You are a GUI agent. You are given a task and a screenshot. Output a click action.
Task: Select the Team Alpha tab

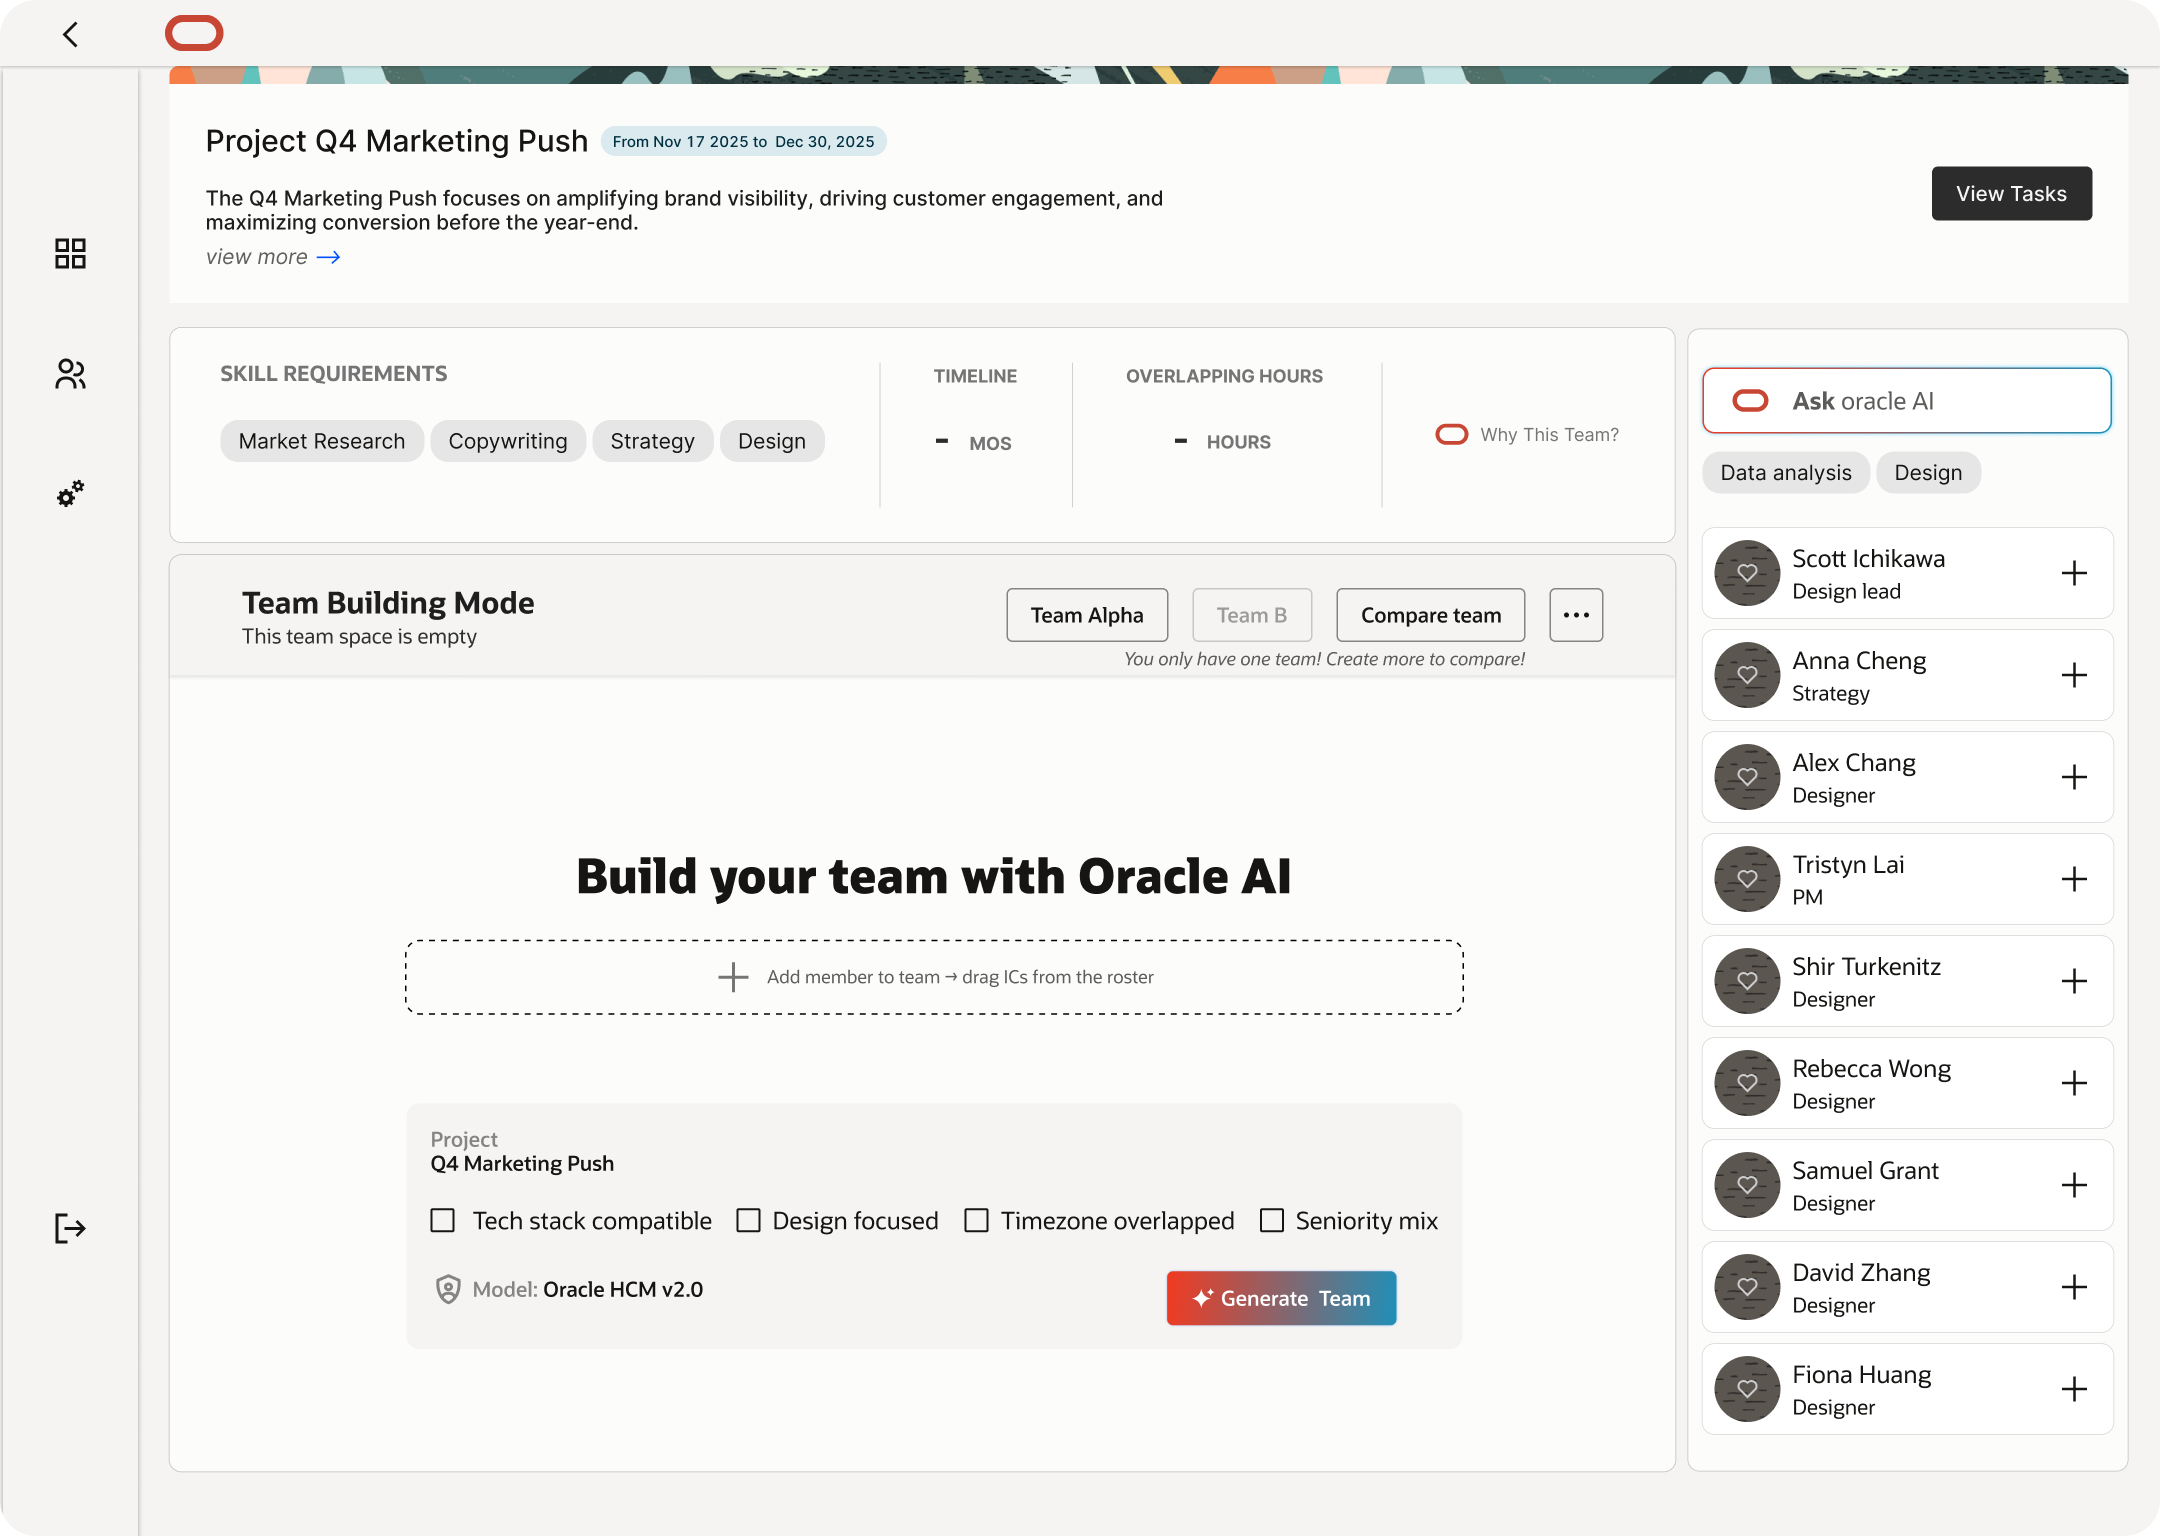coord(1086,615)
